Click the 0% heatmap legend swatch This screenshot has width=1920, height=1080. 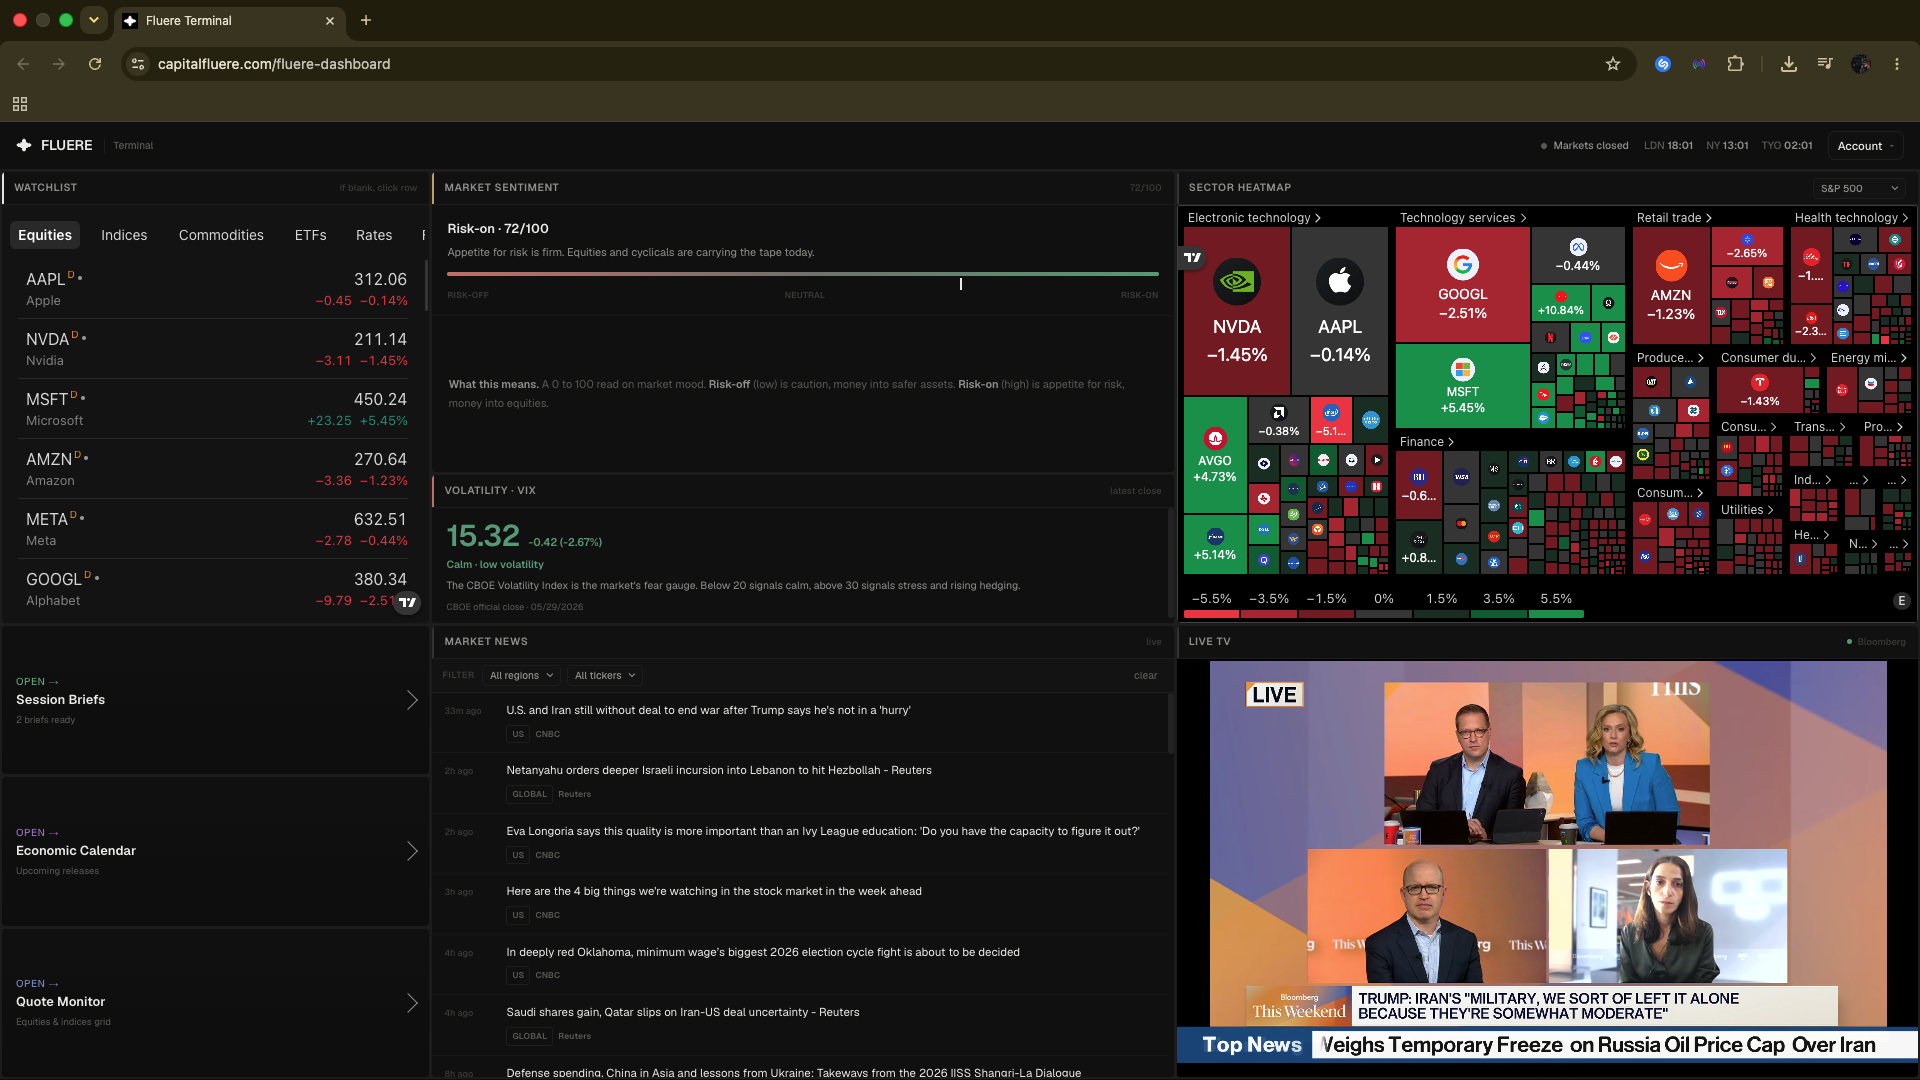tap(1384, 614)
